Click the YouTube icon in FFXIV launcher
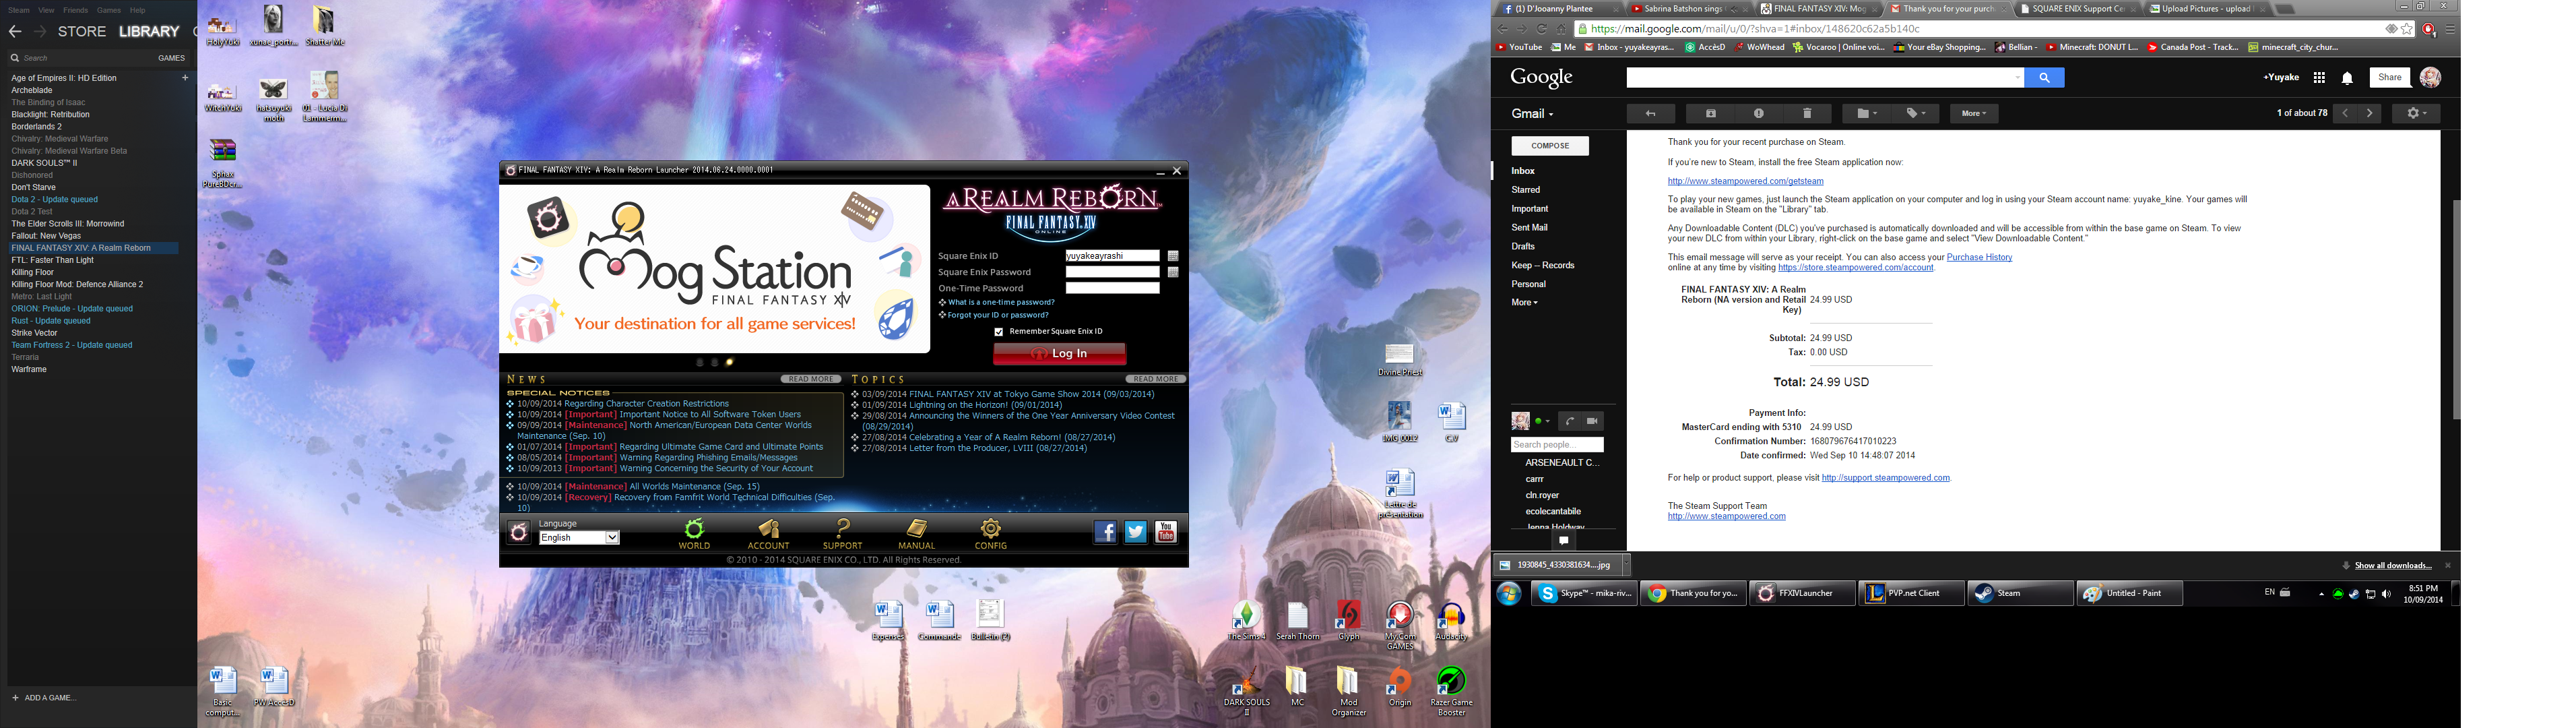This screenshot has height=728, width=2576. (x=1166, y=532)
